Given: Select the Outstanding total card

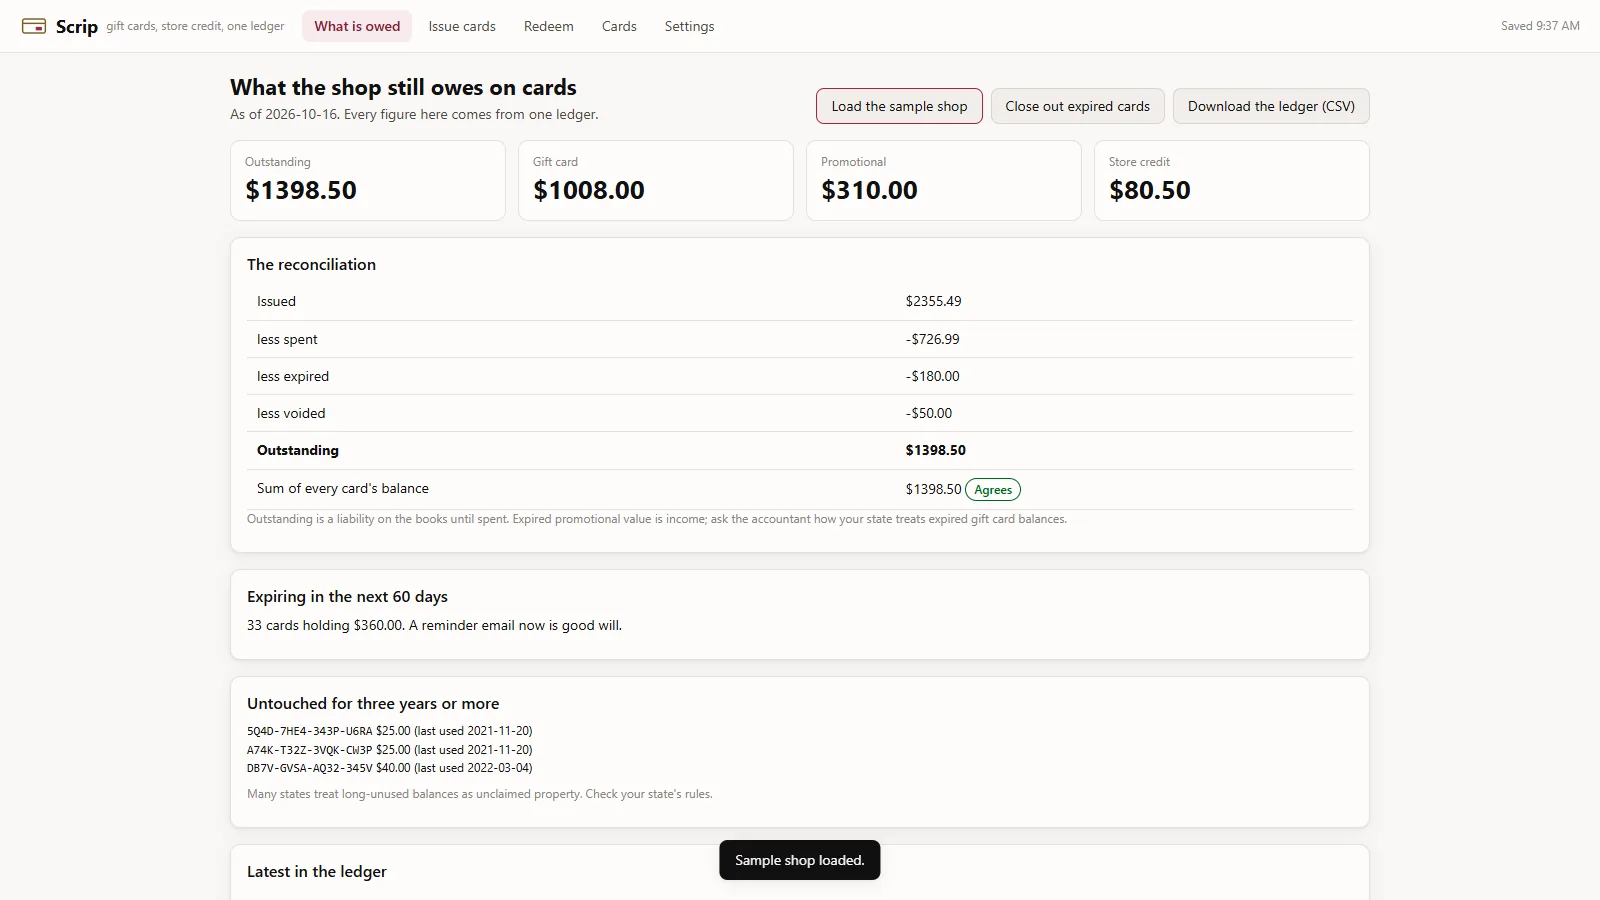Looking at the screenshot, I should 368,180.
